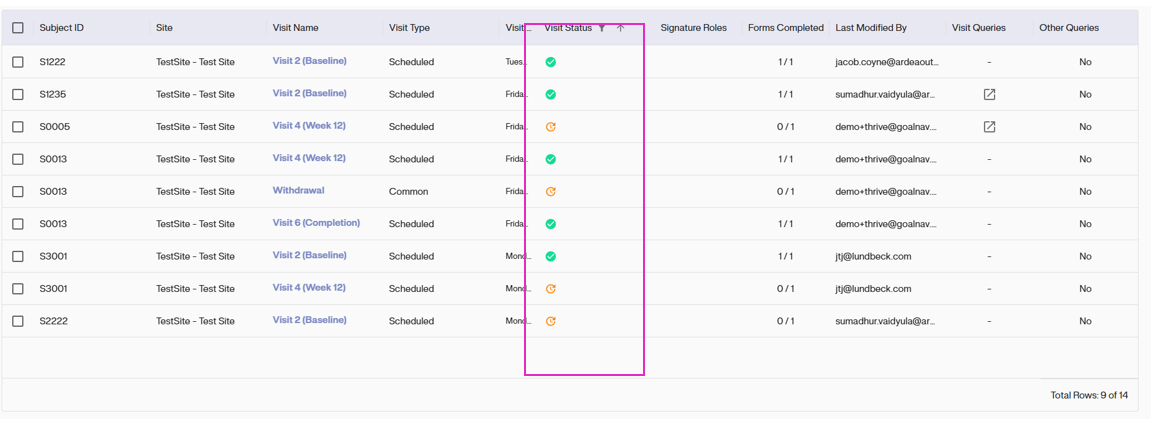
Task: Click the green completed status icon for S1222
Action: click(551, 62)
